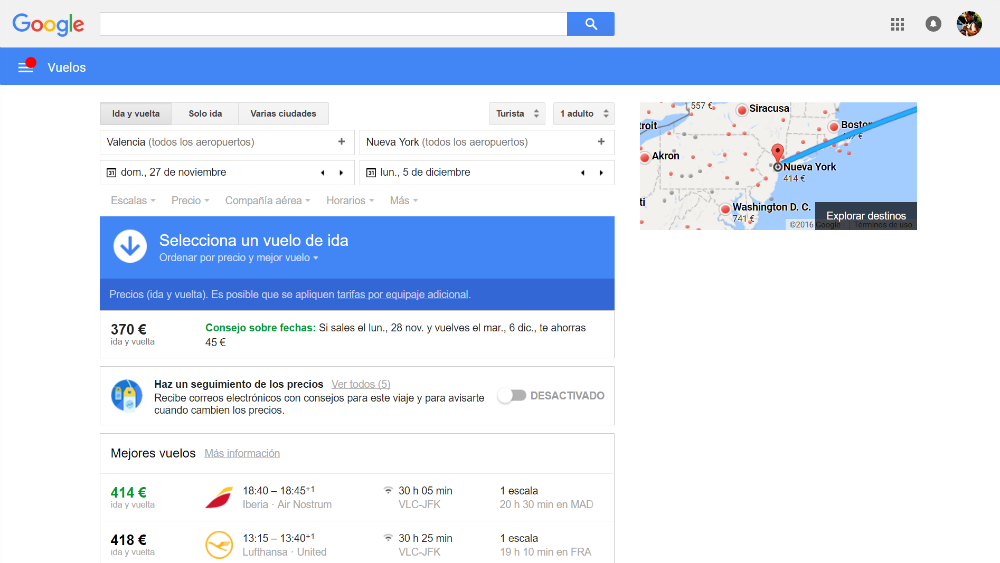Click the lun., 5 de diciembre date
The image size is (1000, 563).
425,172
